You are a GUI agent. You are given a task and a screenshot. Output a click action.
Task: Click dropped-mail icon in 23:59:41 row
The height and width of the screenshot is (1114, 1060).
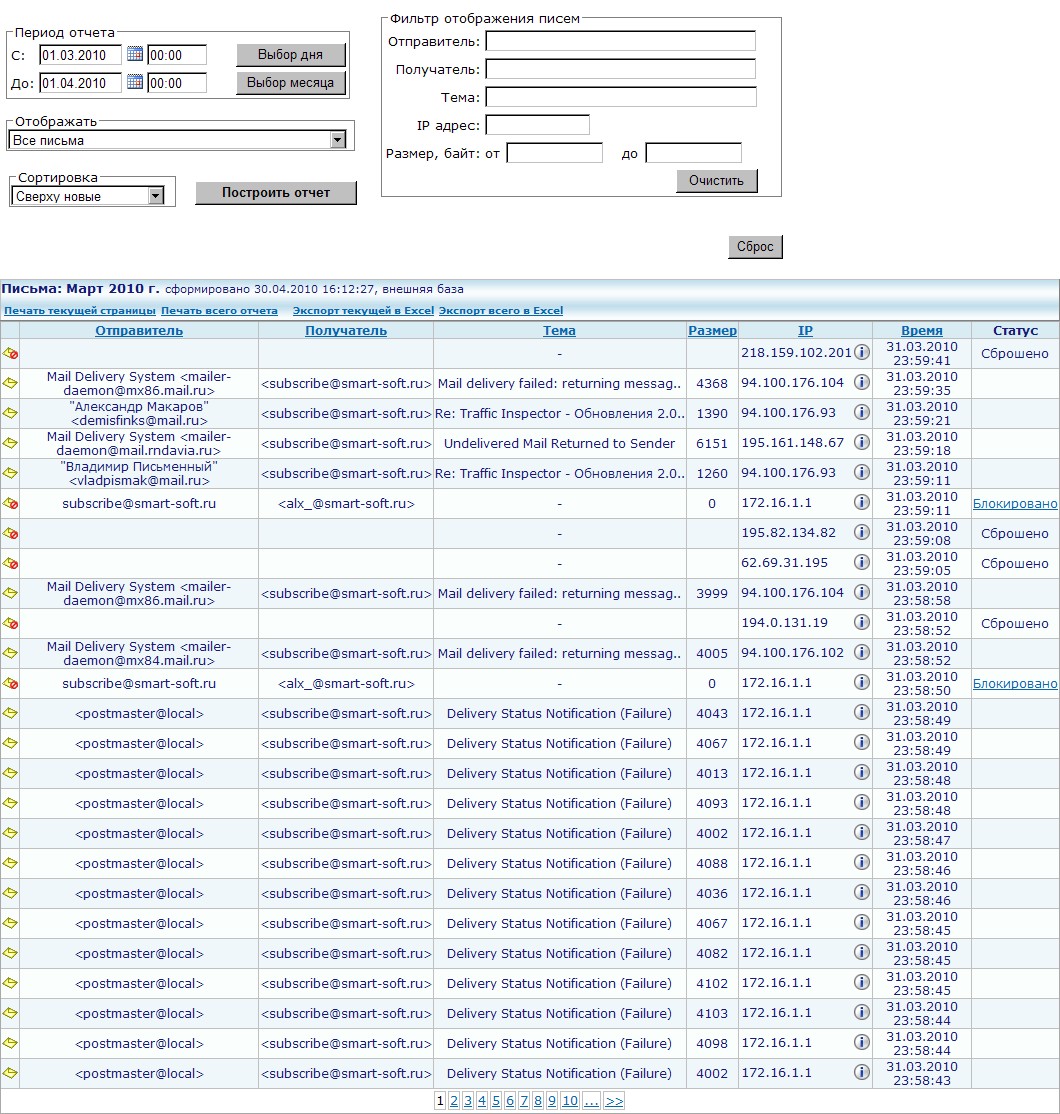point(10,353)
